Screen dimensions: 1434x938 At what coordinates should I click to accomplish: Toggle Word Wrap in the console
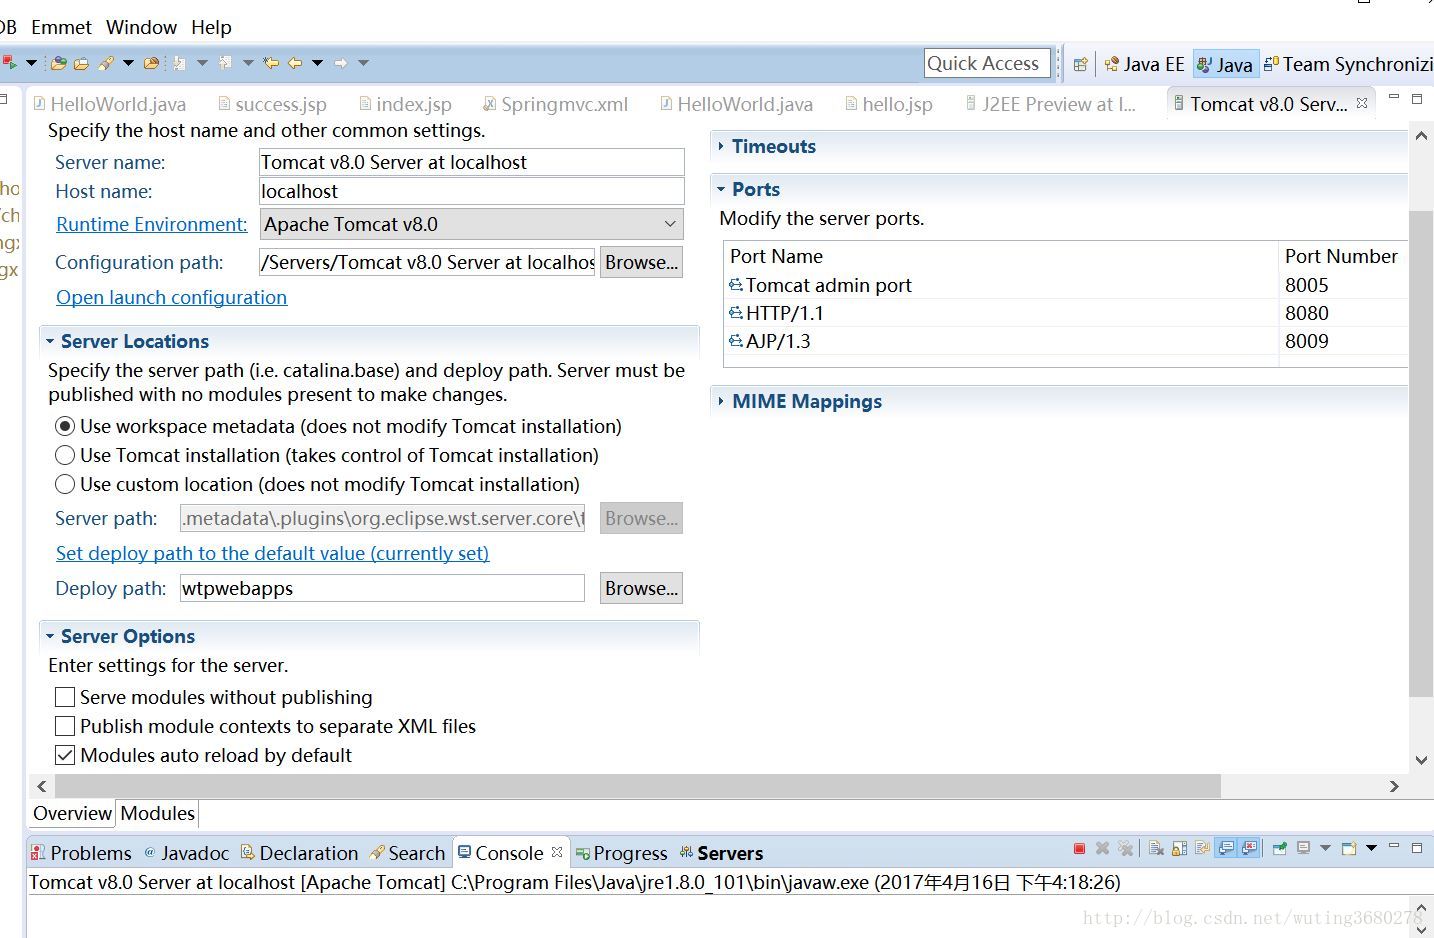(1202, 848)
